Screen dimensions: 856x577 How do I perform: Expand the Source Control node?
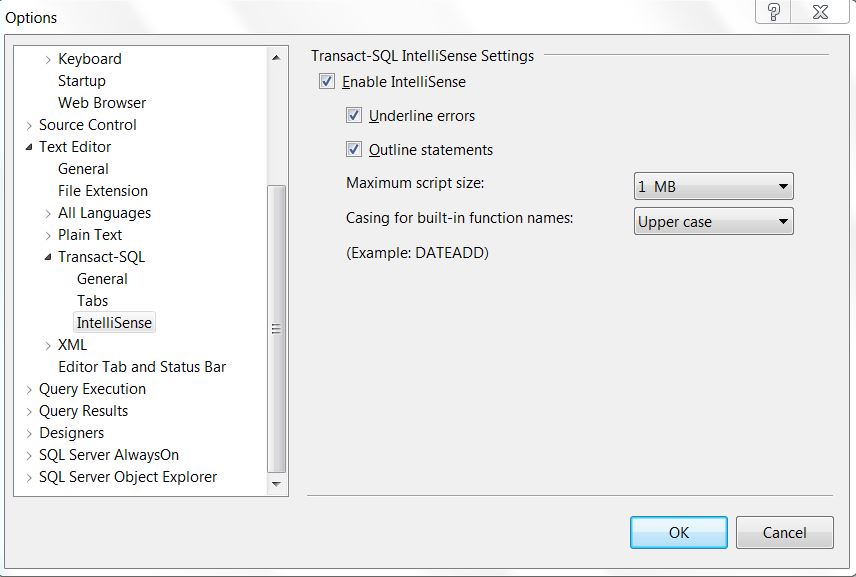click(28, 124)
